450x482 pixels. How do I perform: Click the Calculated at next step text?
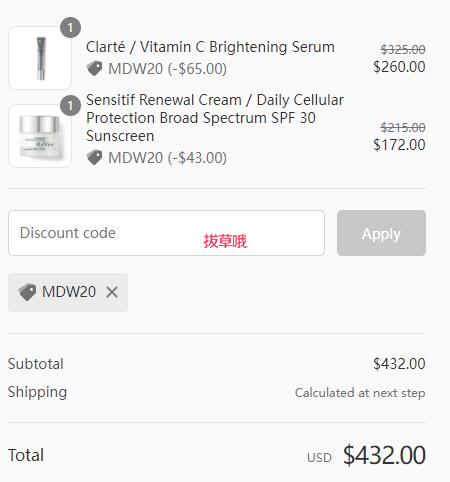coord(360,393)
